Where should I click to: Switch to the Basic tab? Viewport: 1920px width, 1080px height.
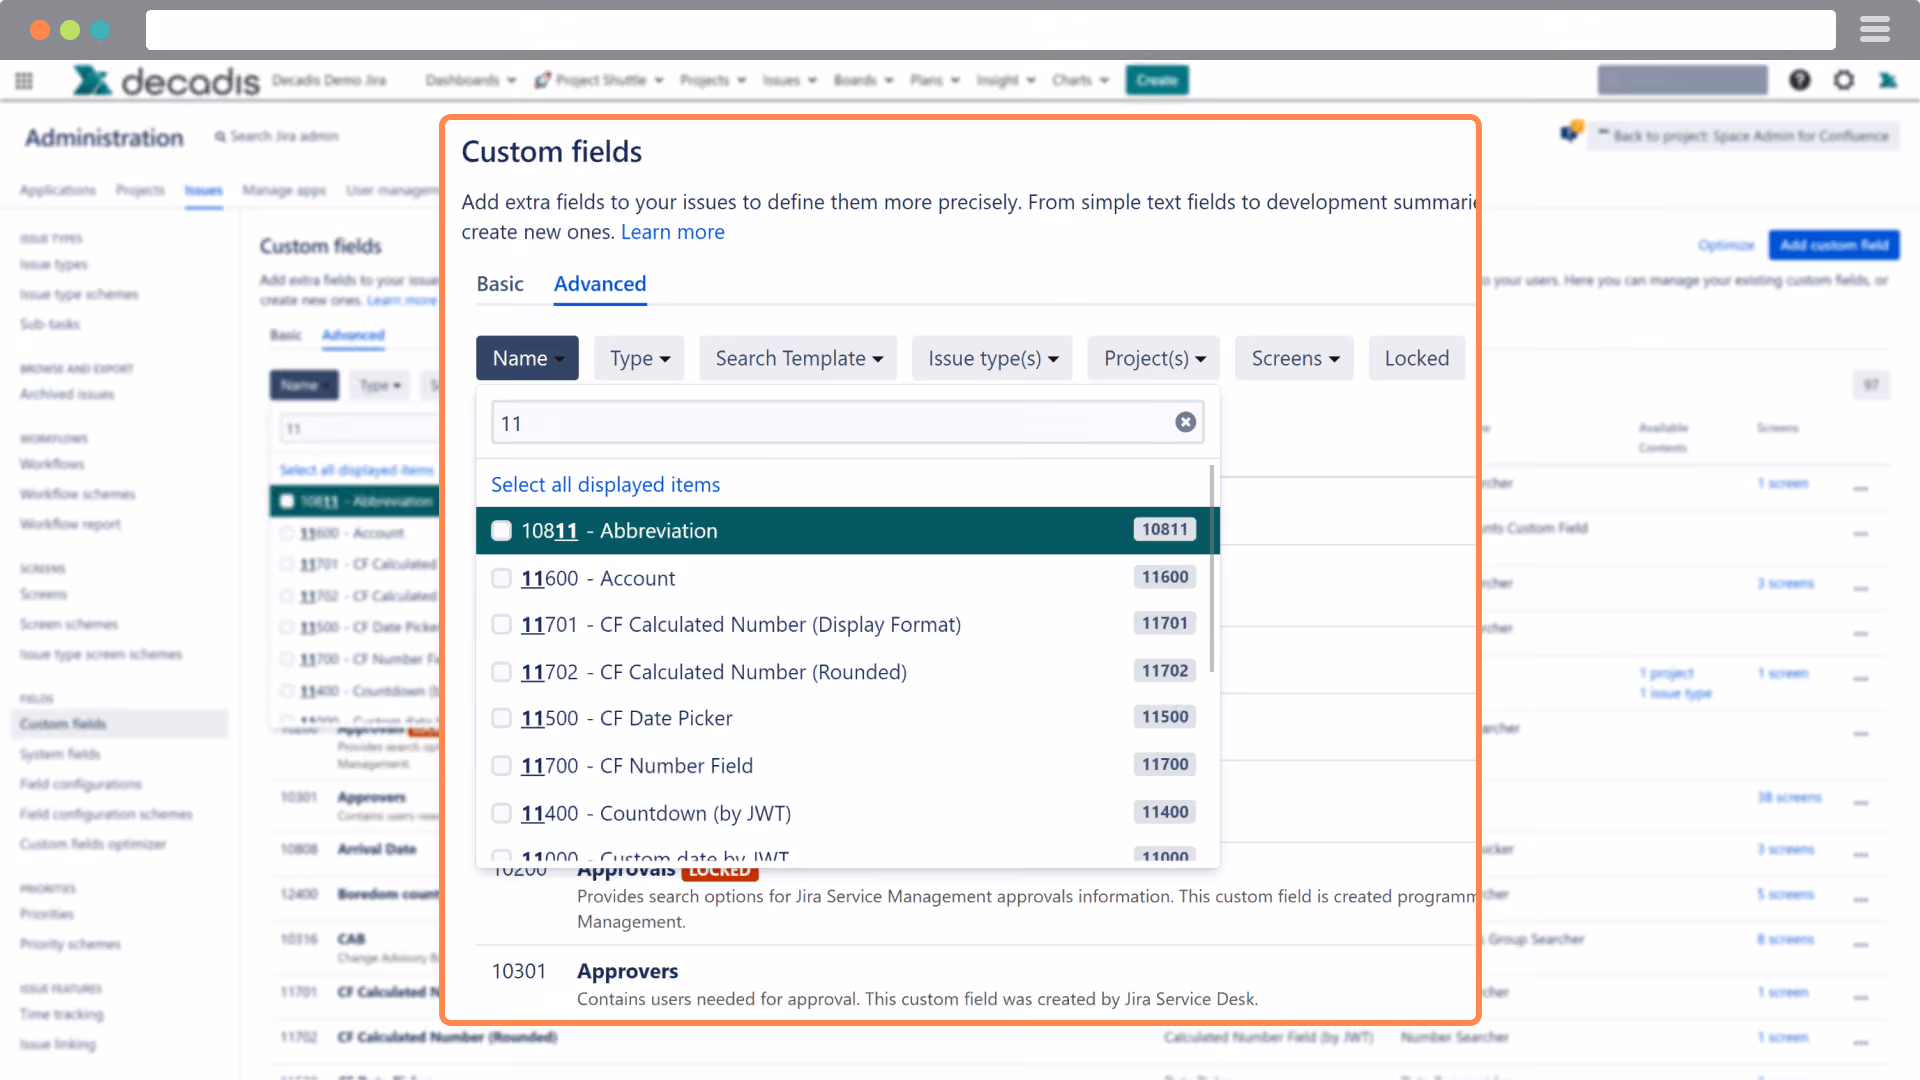coord(500,284)
